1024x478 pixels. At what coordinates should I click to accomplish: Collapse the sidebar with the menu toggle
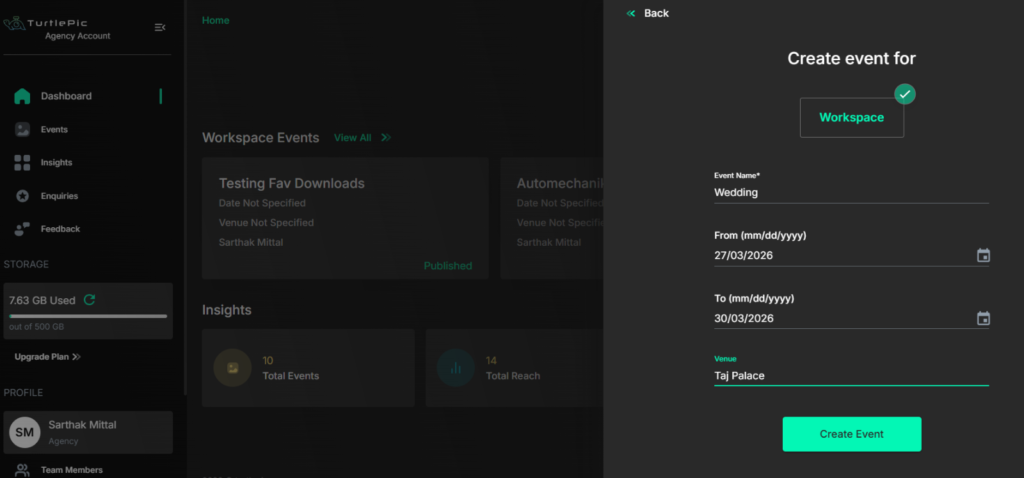(x=160, y=27)
